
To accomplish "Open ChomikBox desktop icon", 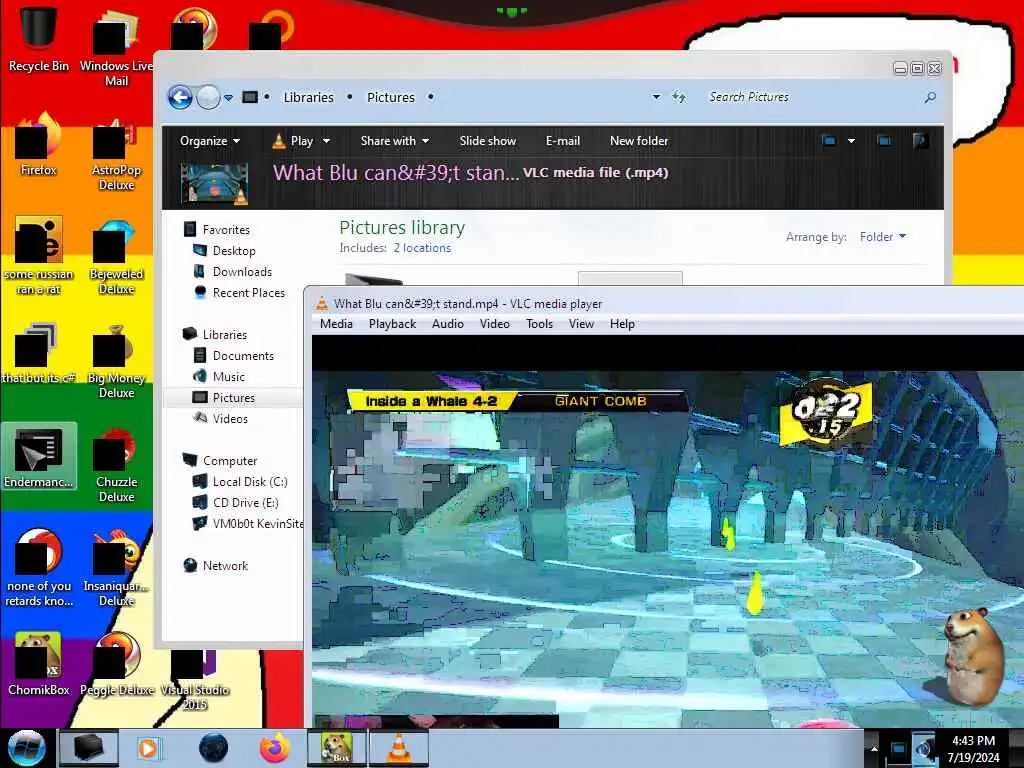I will [x=39, y=664].
